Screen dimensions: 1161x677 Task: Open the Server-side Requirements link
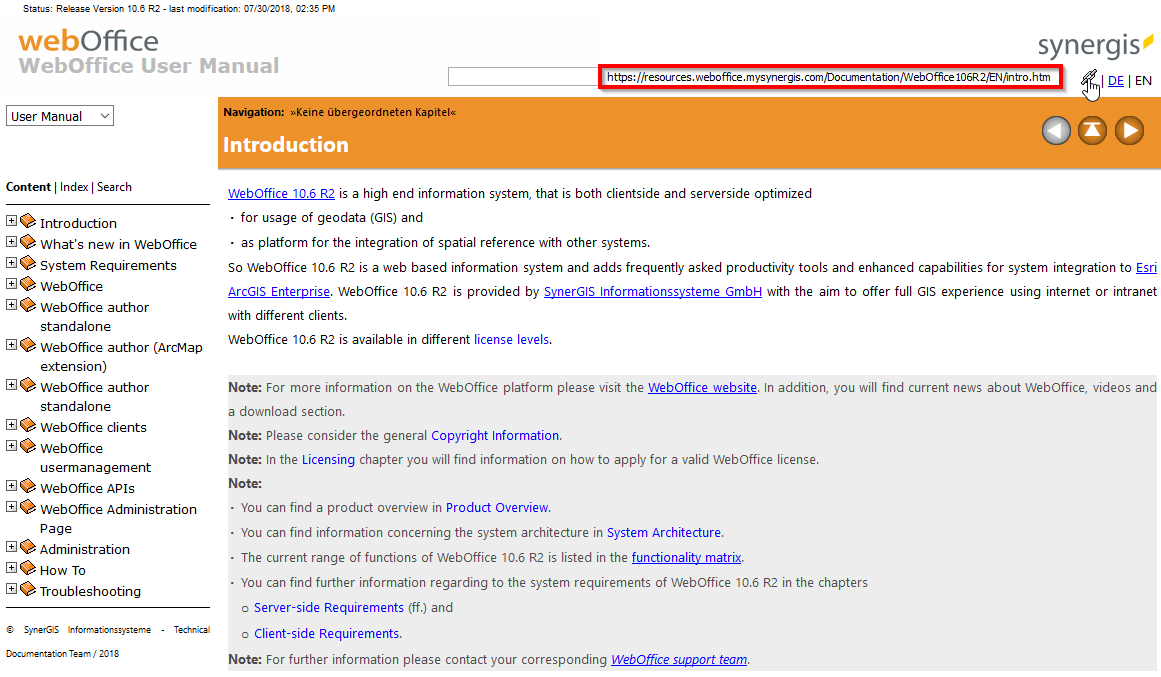[329, 608]
